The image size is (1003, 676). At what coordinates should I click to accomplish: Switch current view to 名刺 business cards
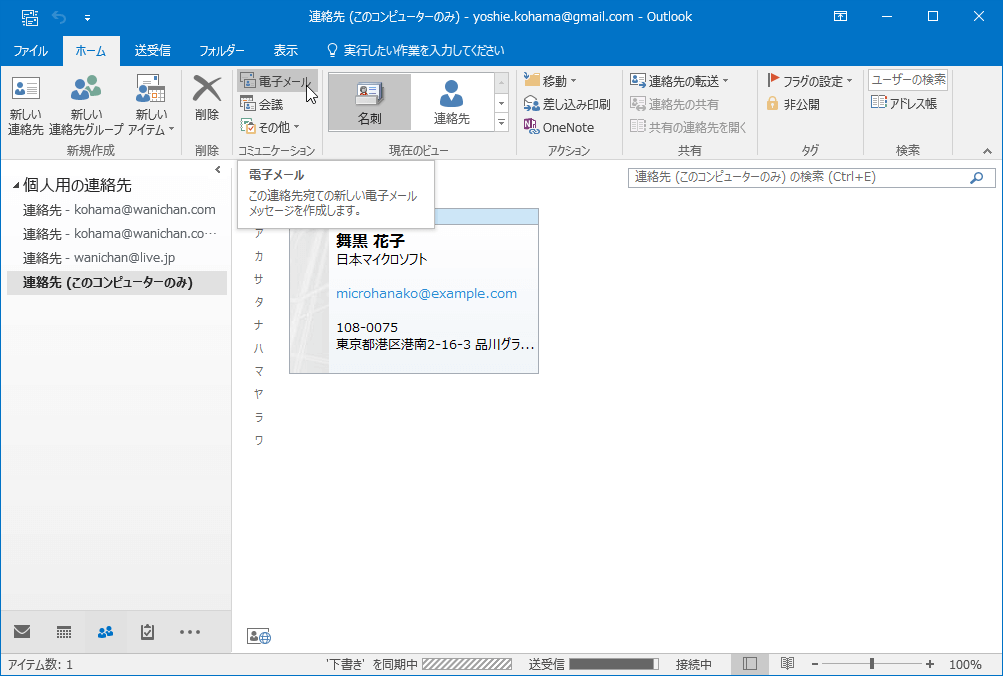[x=371, y=100]
